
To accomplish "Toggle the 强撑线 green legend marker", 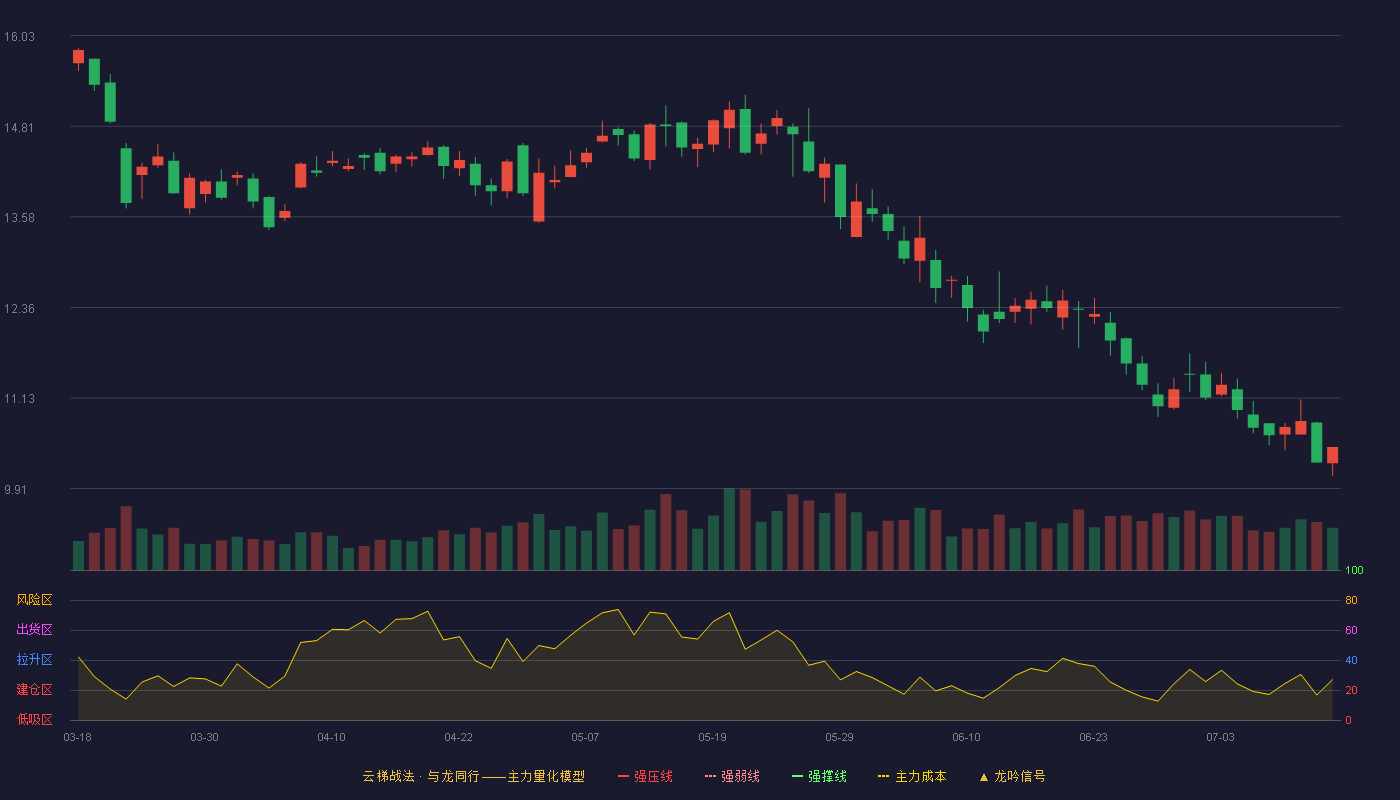I will coord(797,776).
